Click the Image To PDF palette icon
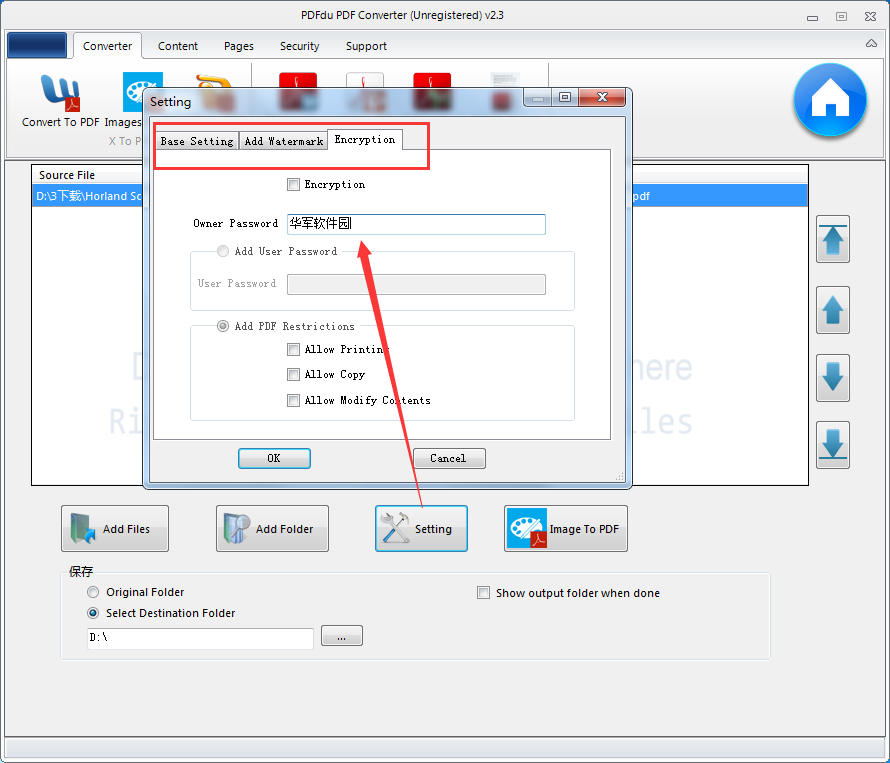The image size is (890, 763). pos(526,528)
